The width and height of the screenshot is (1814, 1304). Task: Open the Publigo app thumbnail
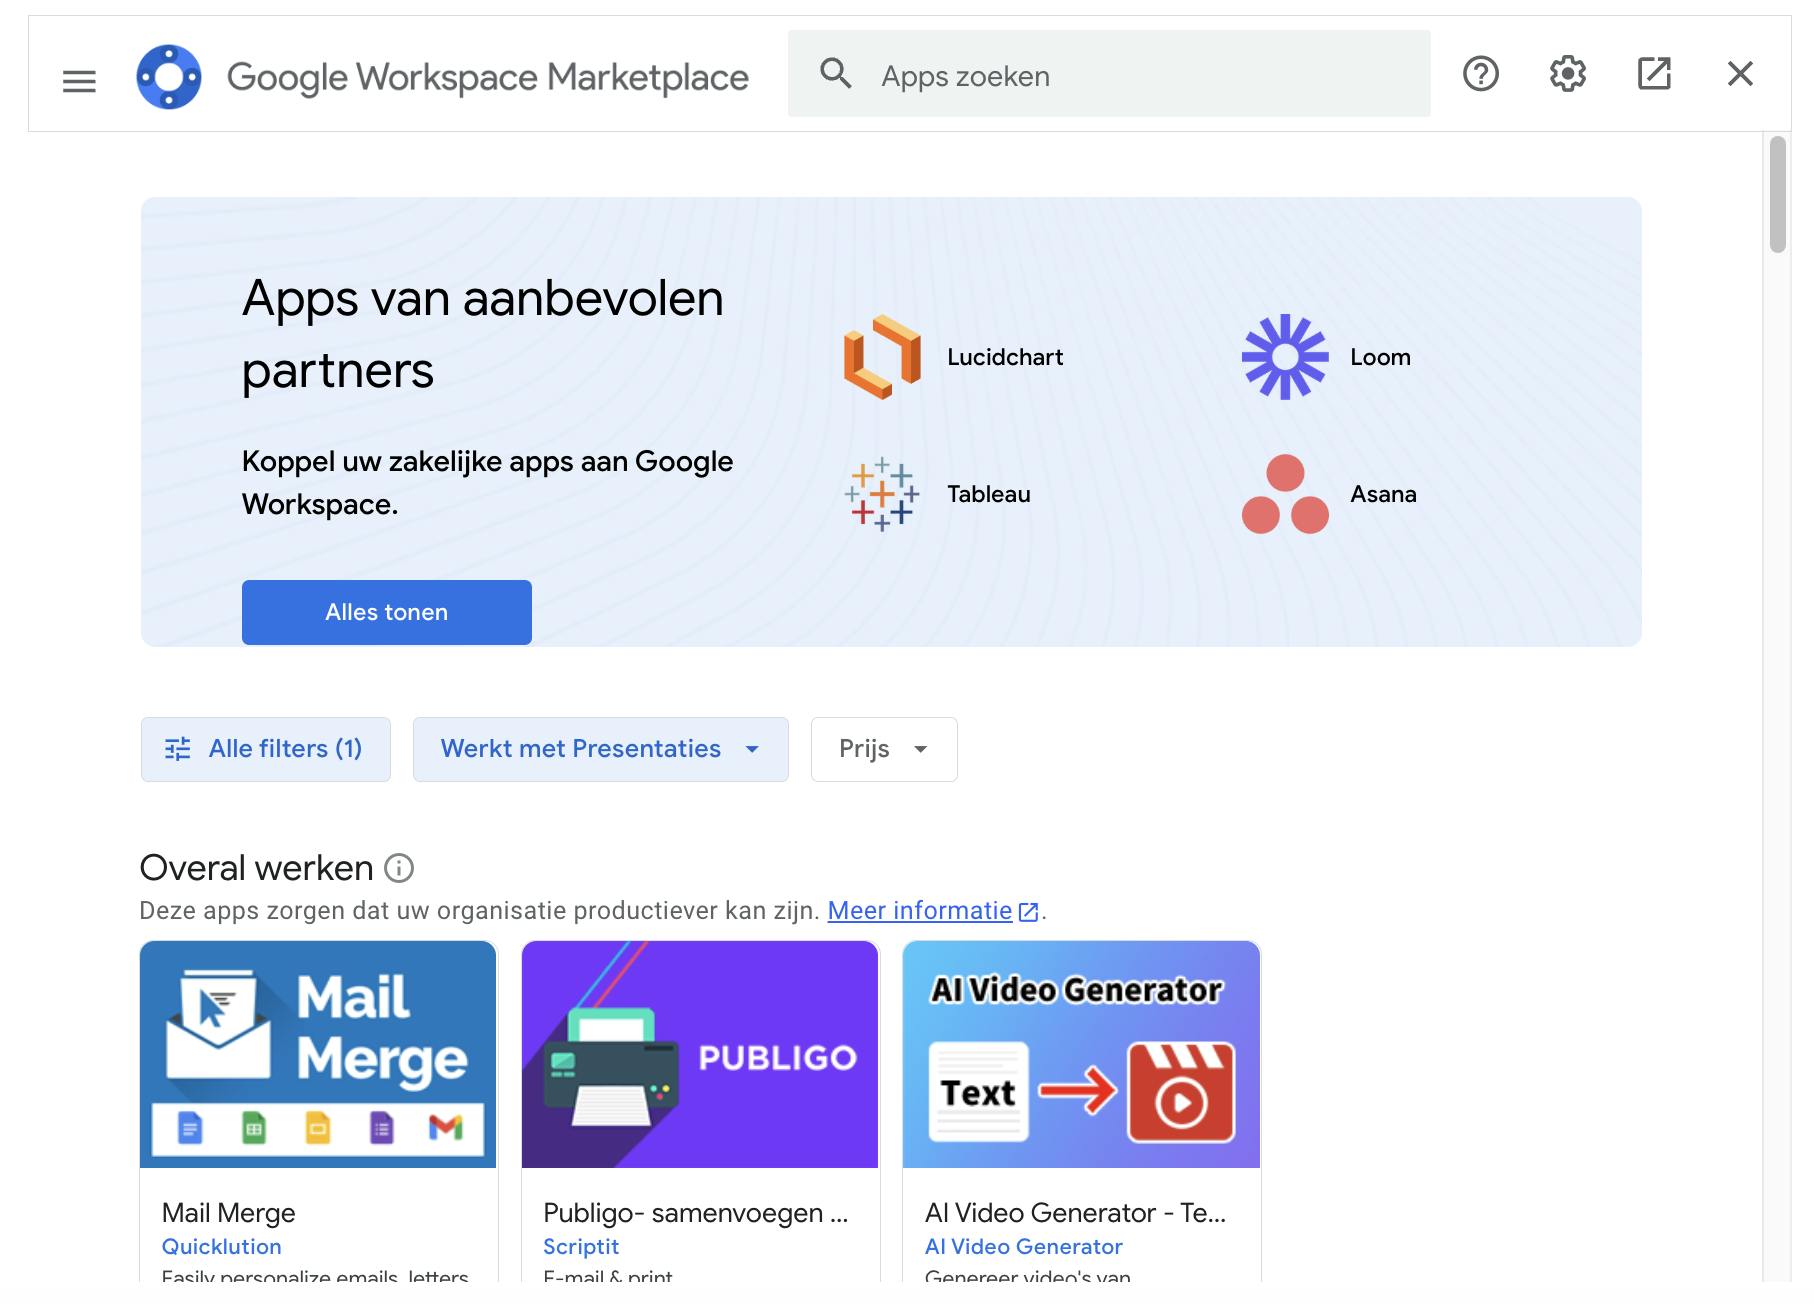coord(700,1054)
